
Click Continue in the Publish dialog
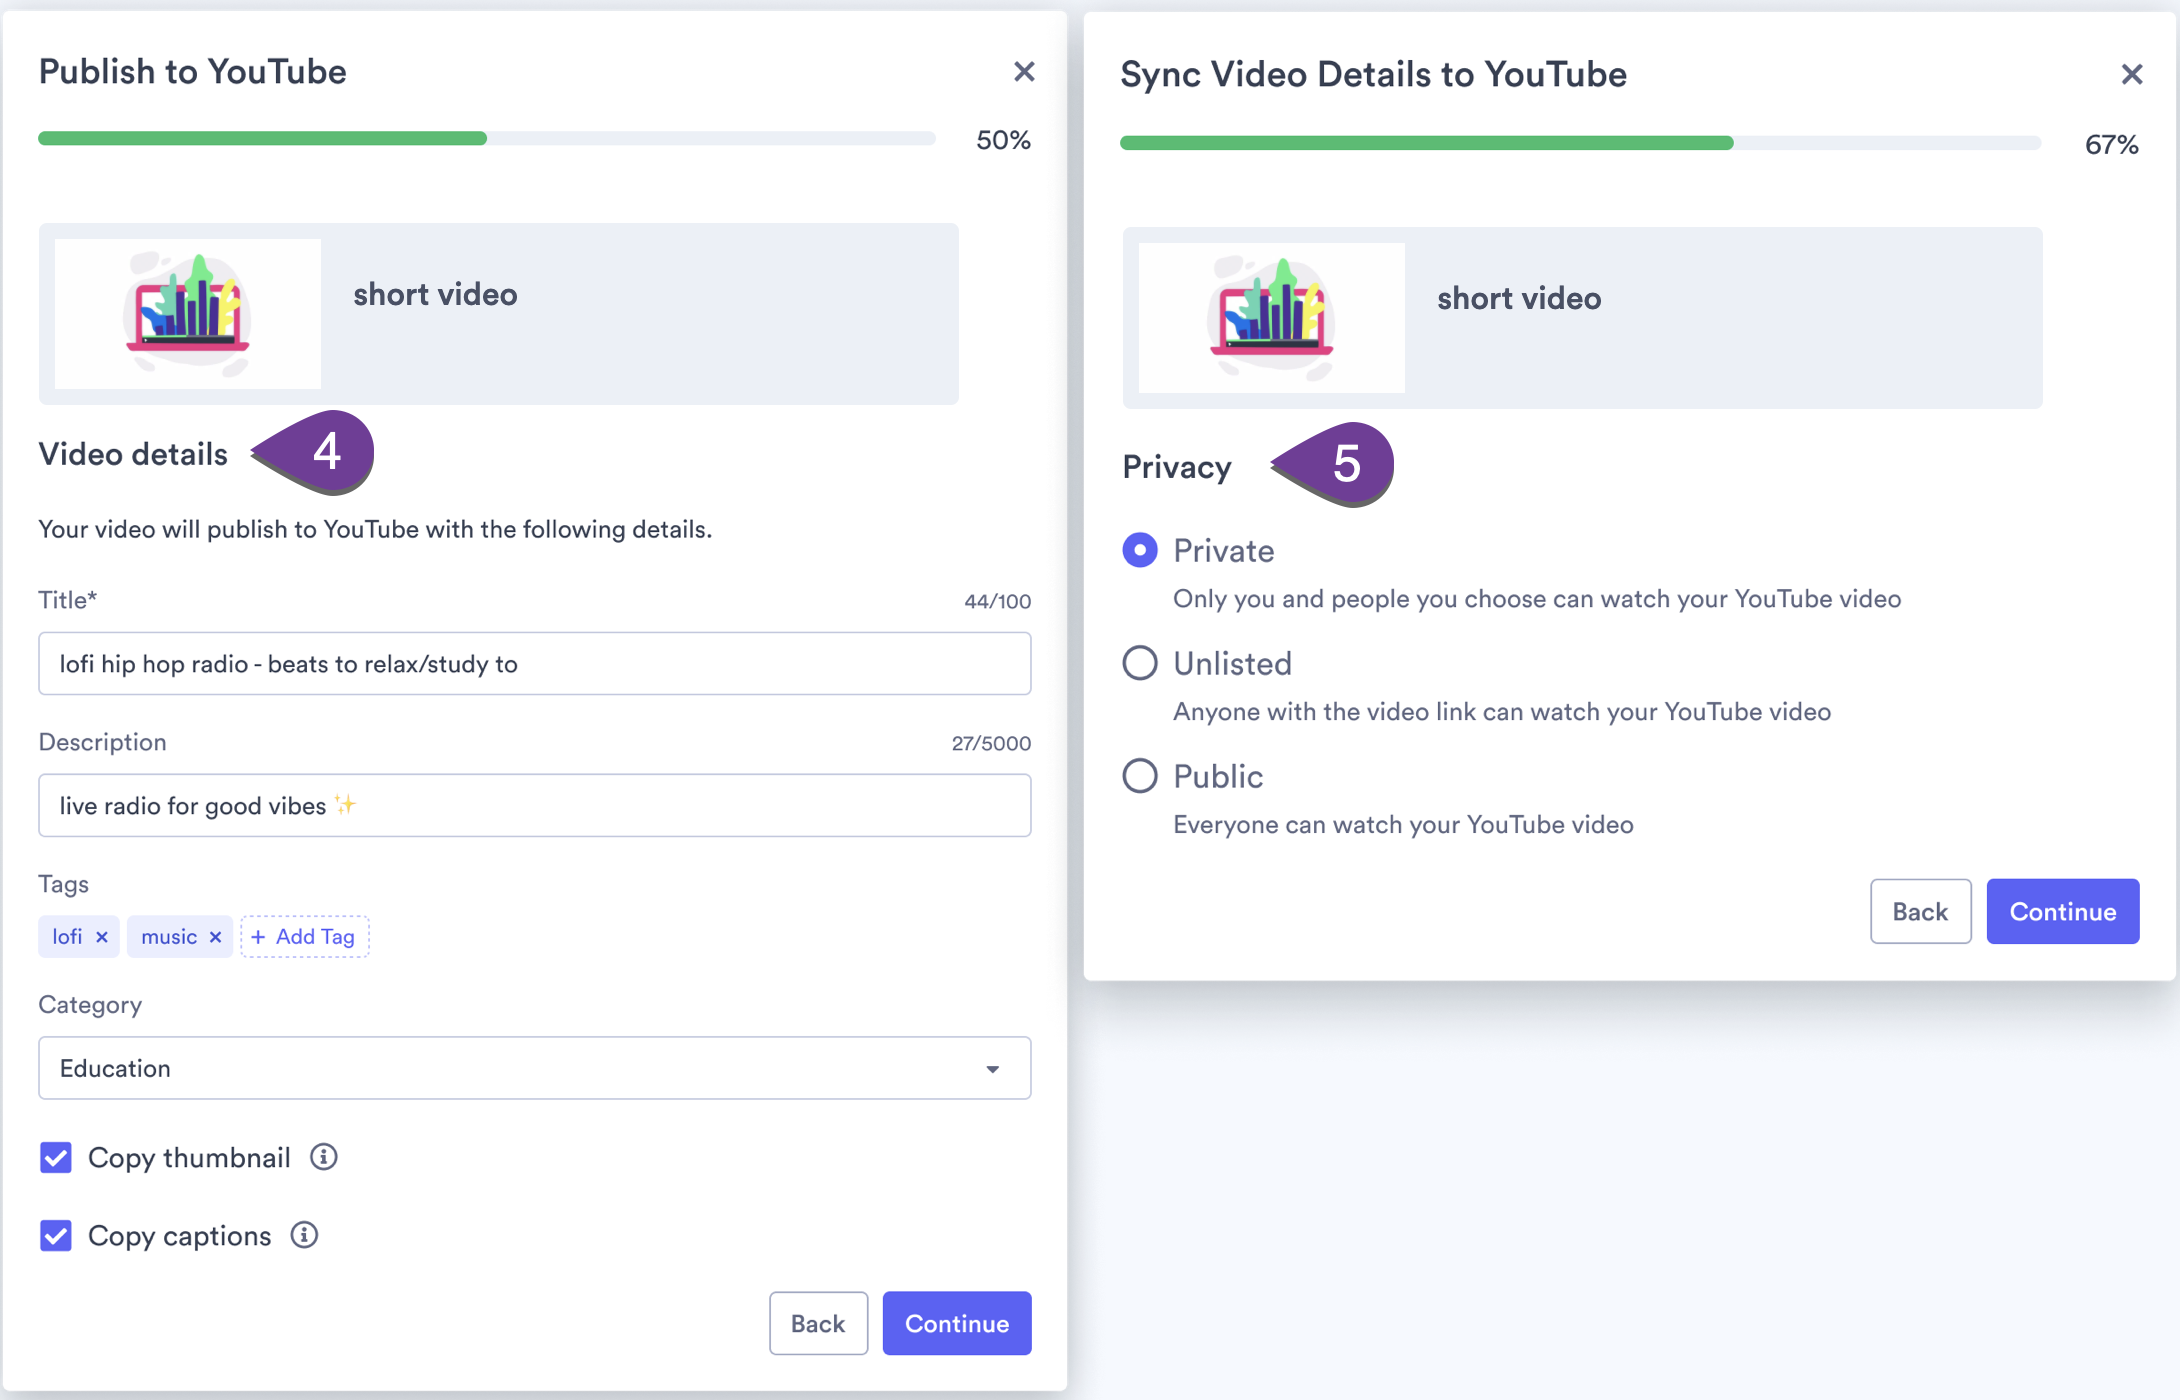[x=956, y=1323]
